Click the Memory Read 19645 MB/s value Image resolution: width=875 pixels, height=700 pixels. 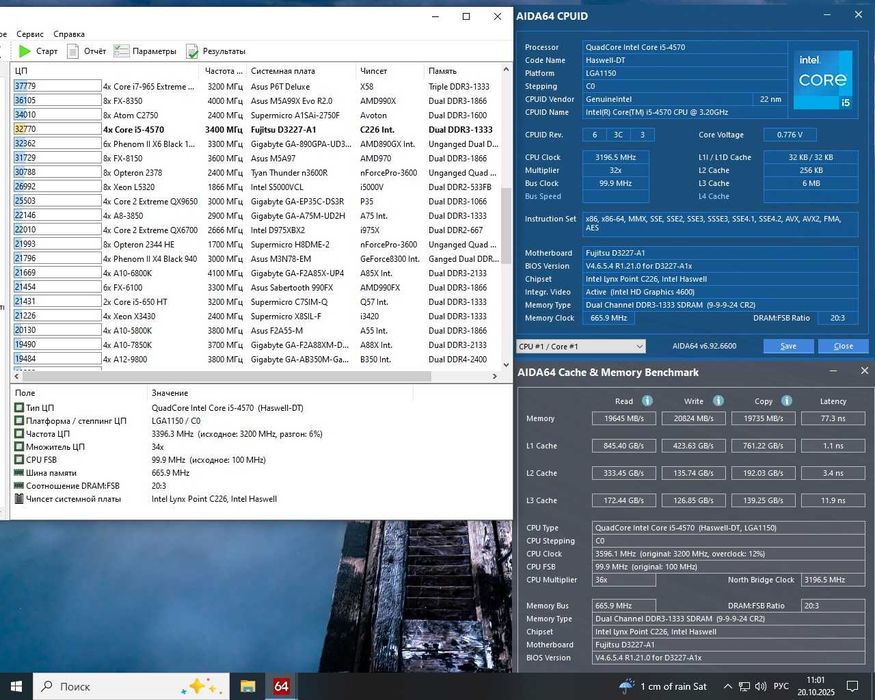click(x=624, y=418)
